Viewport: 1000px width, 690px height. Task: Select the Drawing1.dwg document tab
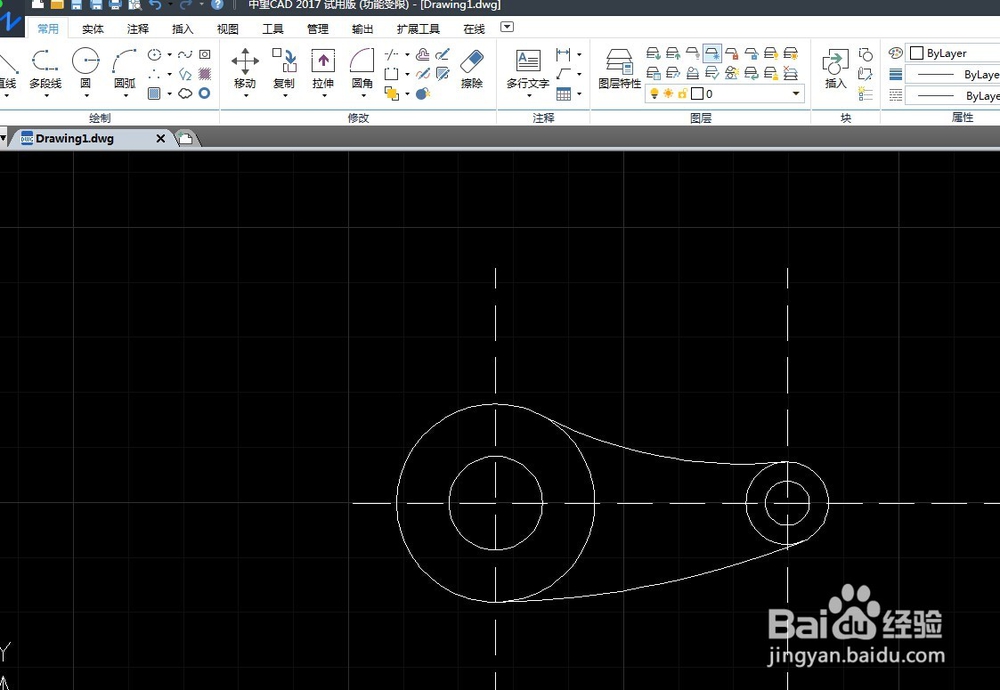point(75,138)
